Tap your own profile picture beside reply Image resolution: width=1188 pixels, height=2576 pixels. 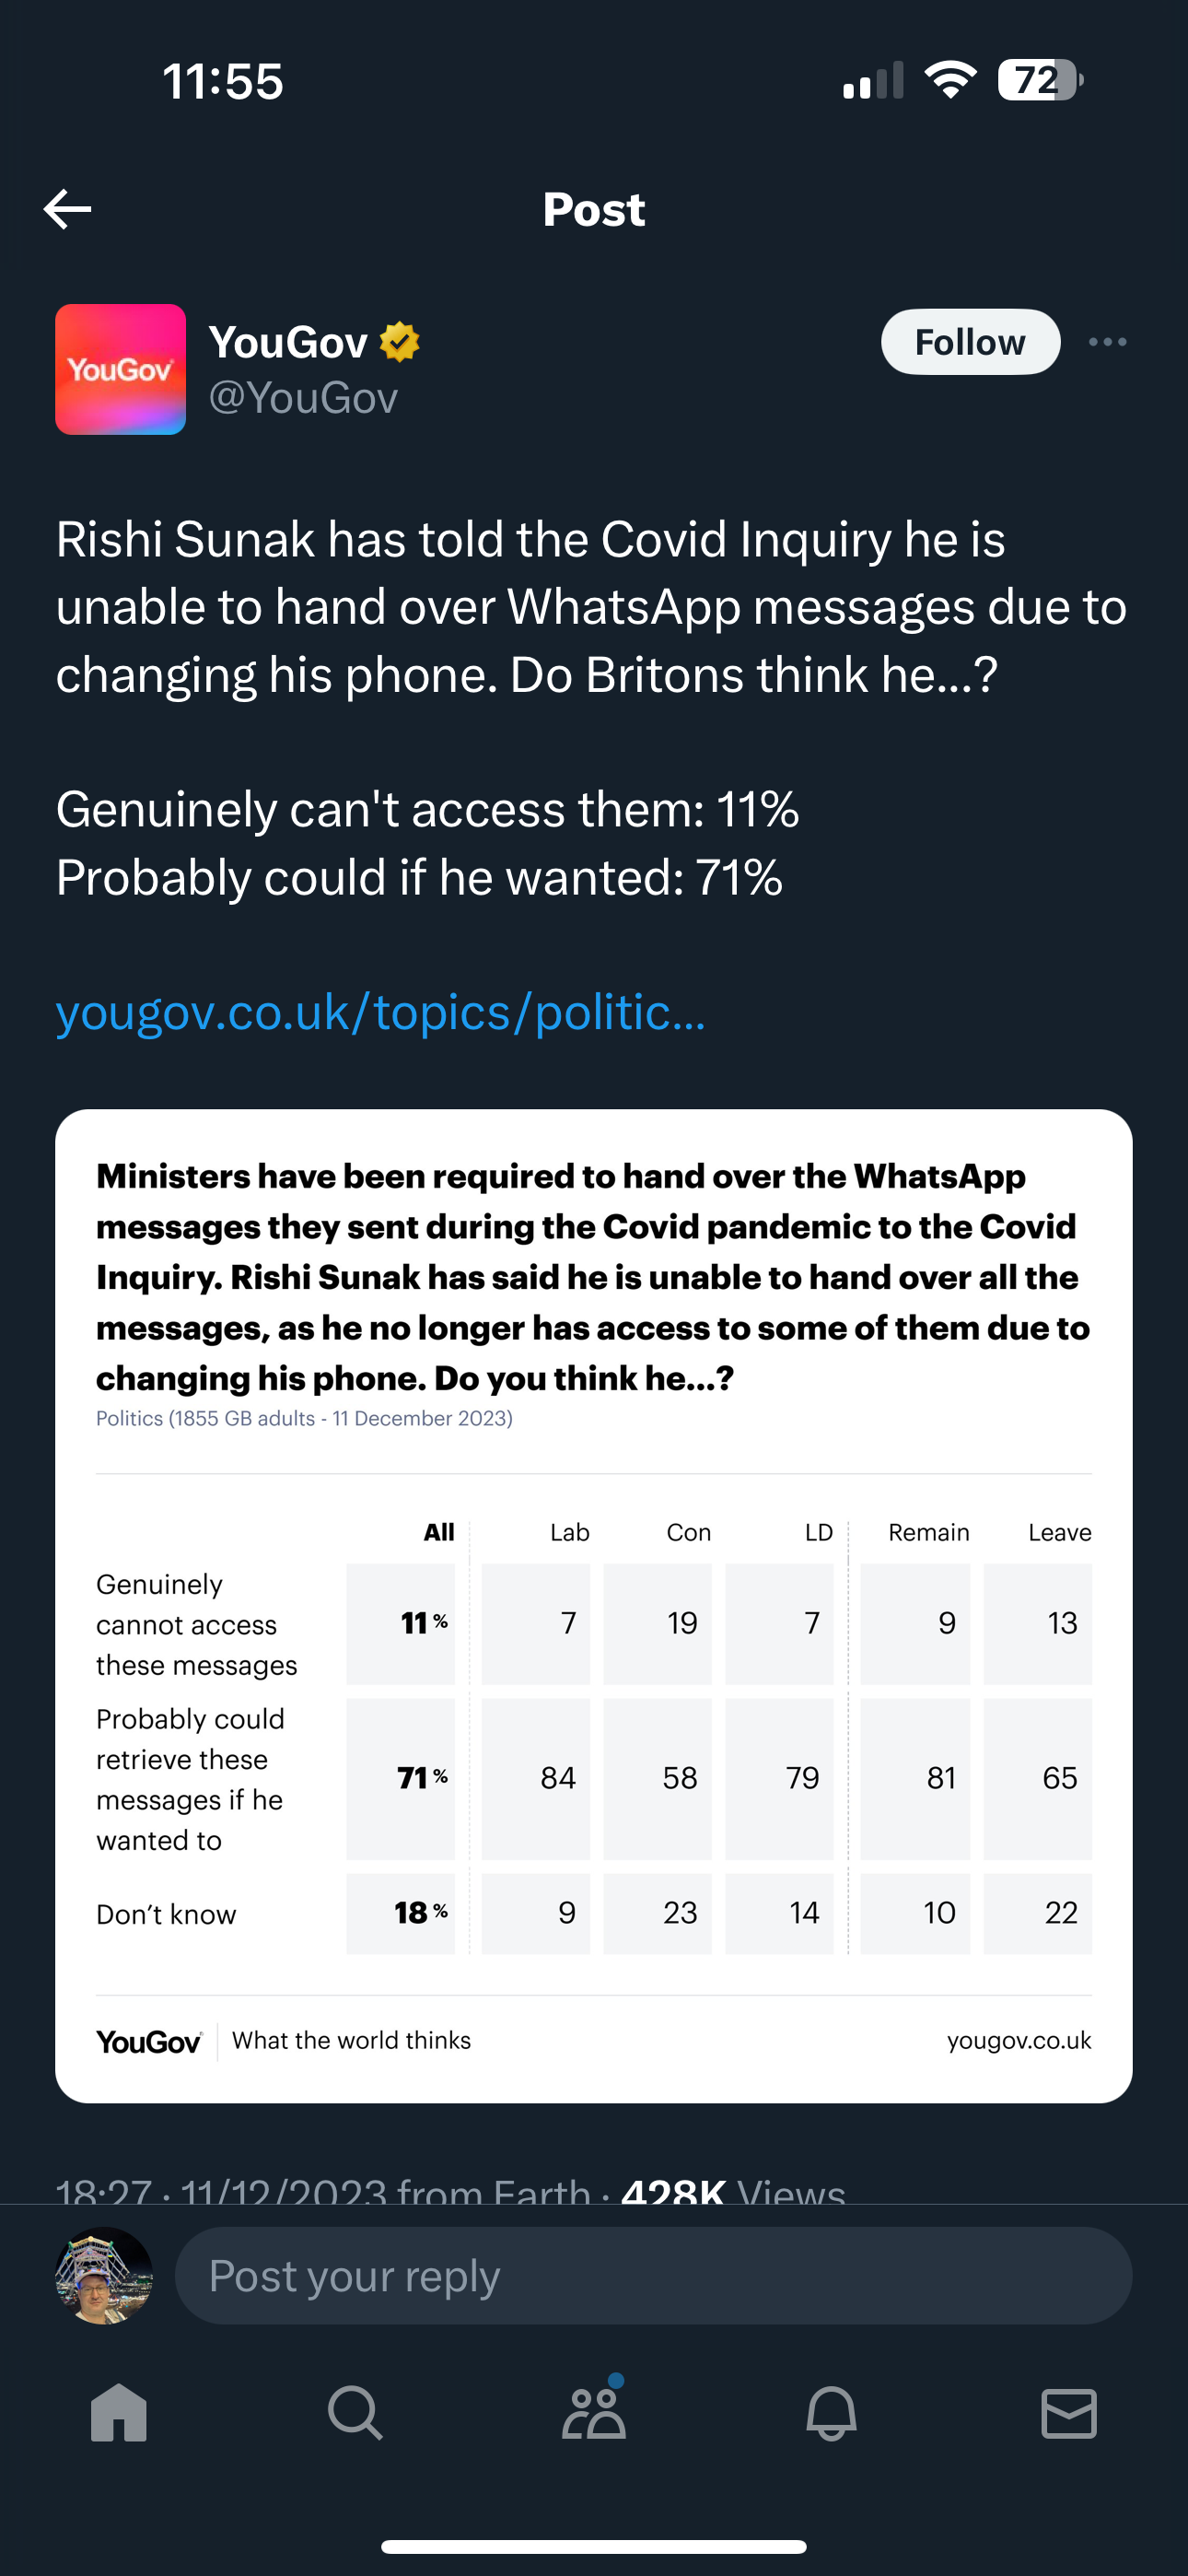point(104,2275)
